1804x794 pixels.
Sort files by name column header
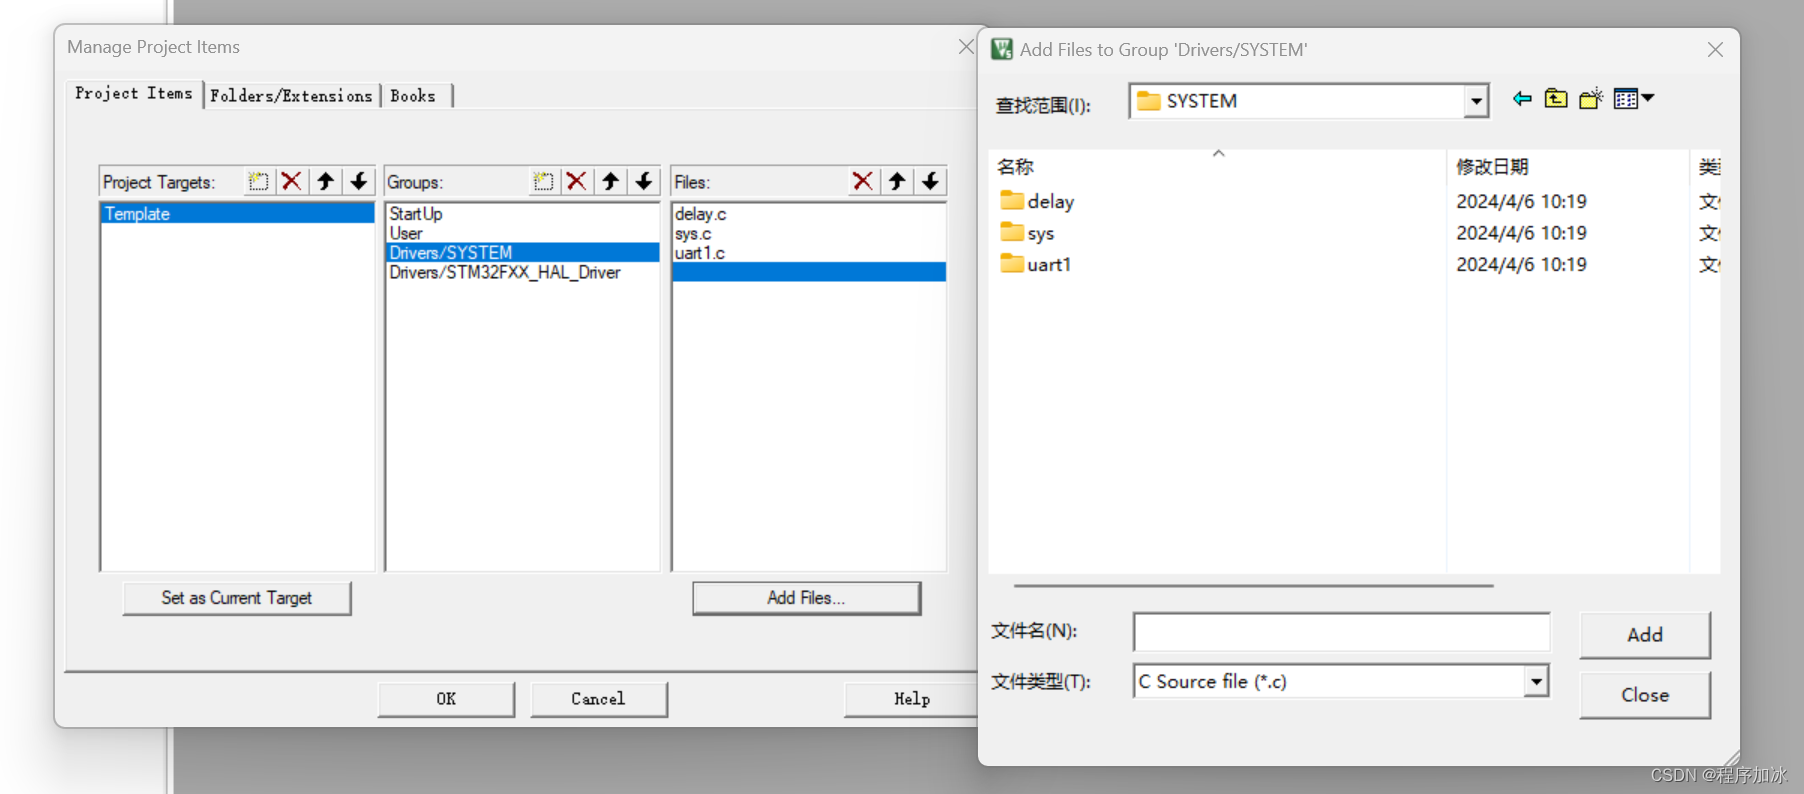(x=1217, y=166)
